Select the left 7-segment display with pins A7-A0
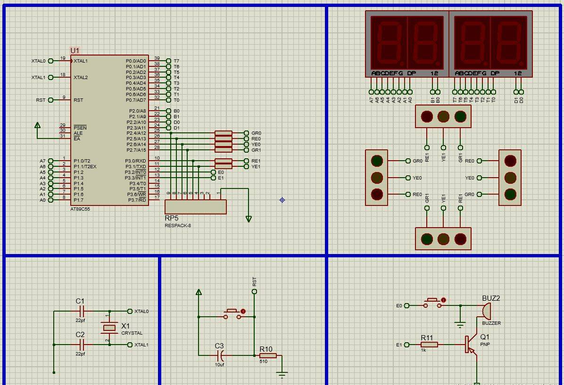The width and height of the screenshot is (564, 385). (x=407, y=44)
